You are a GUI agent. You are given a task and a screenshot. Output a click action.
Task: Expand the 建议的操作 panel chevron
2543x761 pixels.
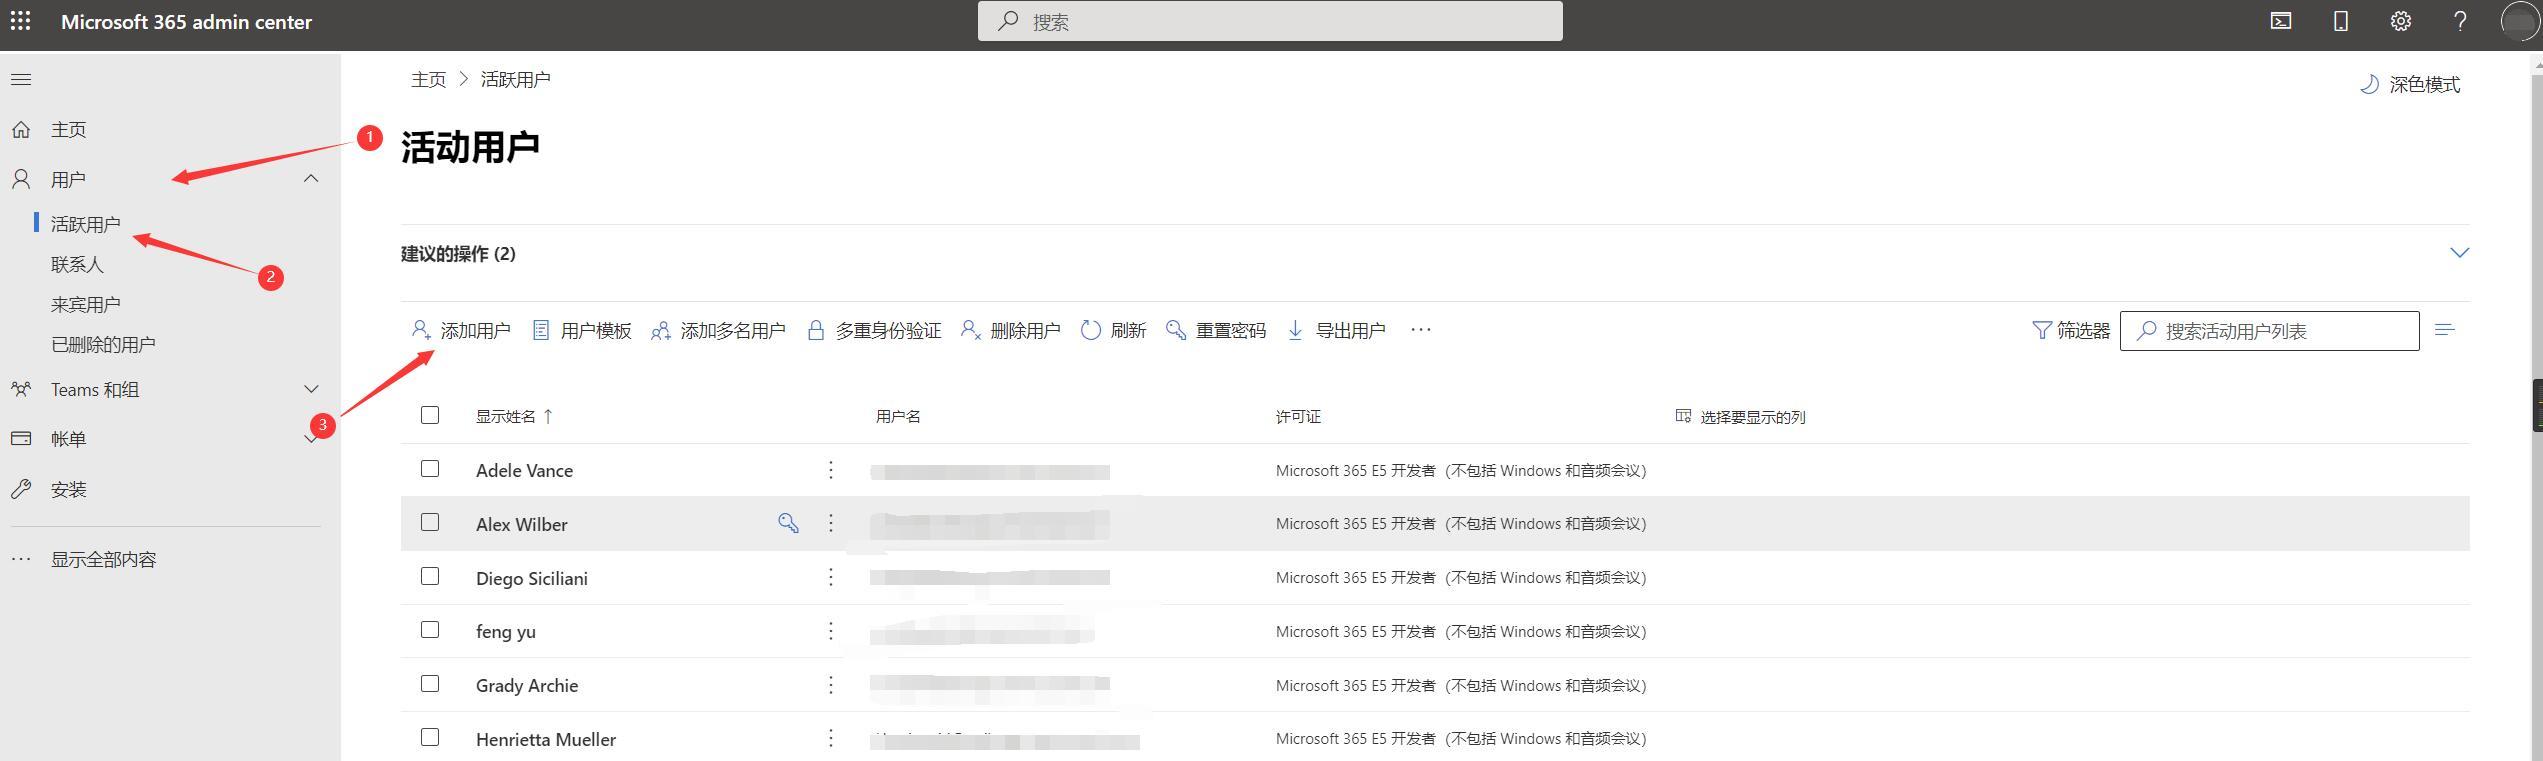tap(2460, 252)
